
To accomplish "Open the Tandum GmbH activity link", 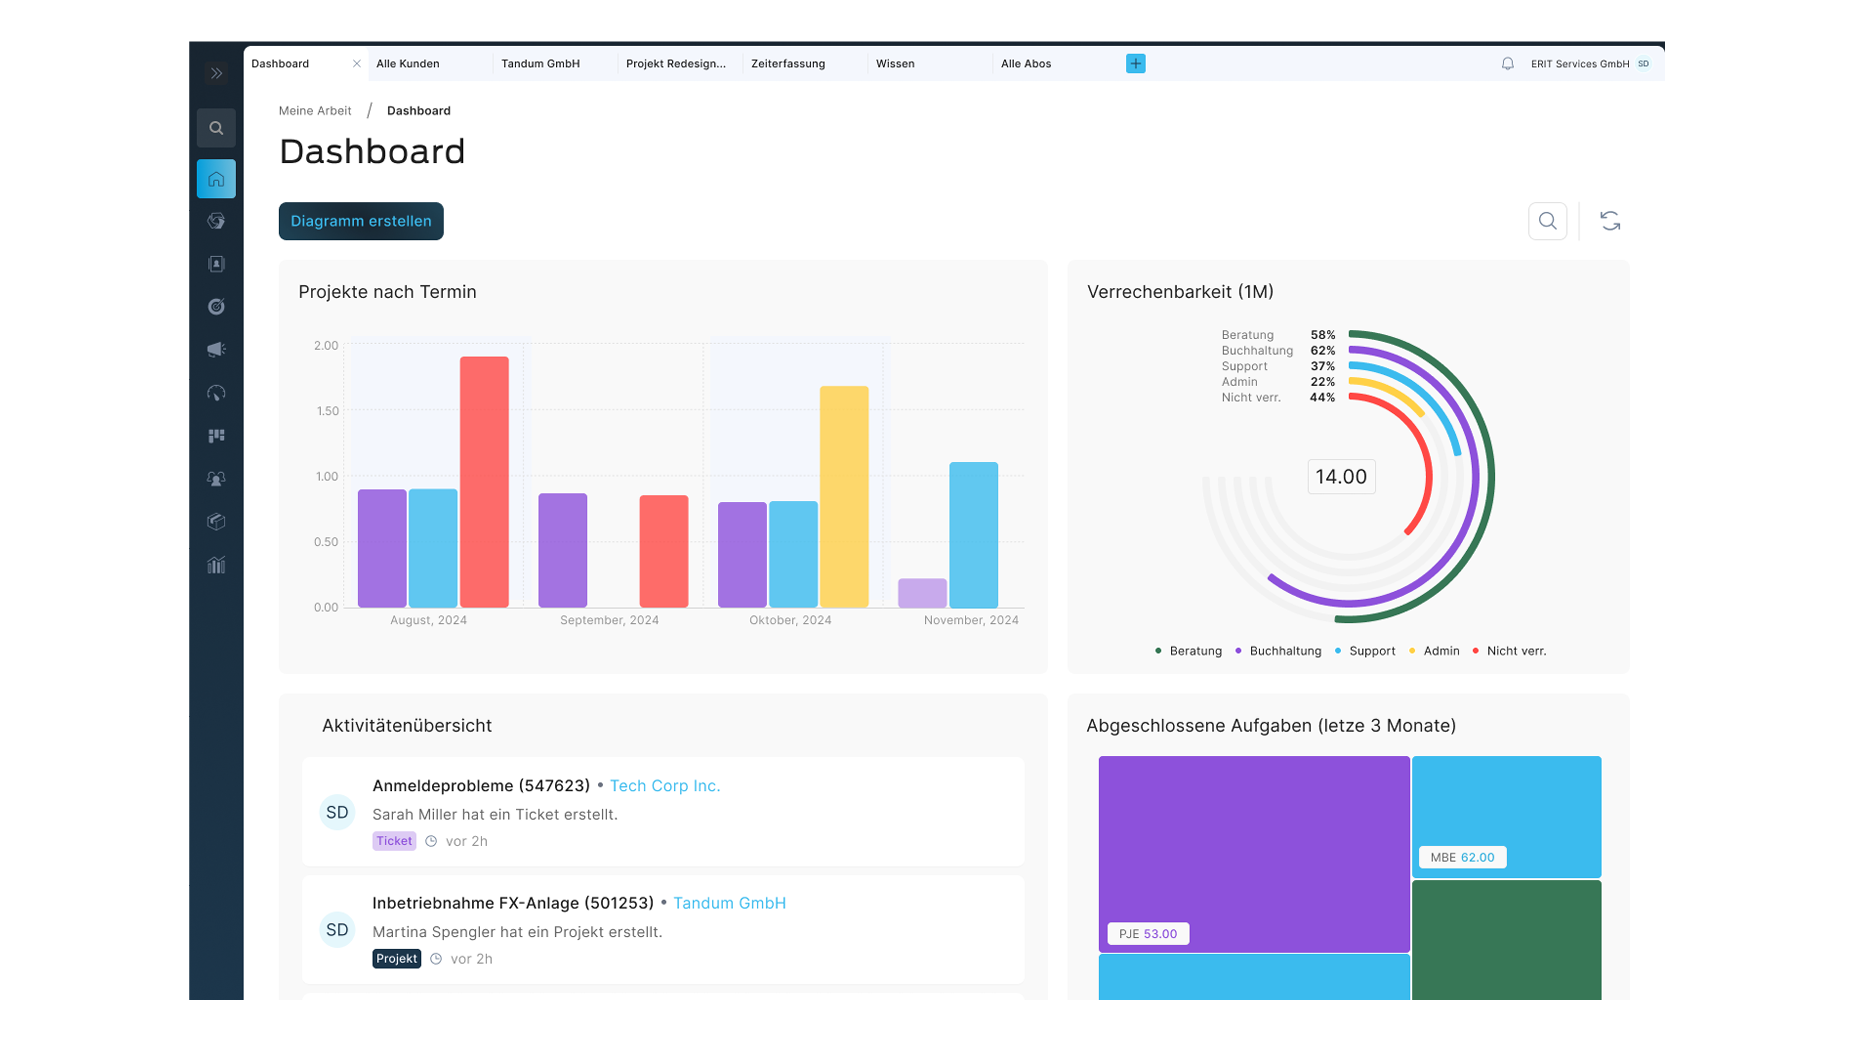I will [x=729, y=903].
